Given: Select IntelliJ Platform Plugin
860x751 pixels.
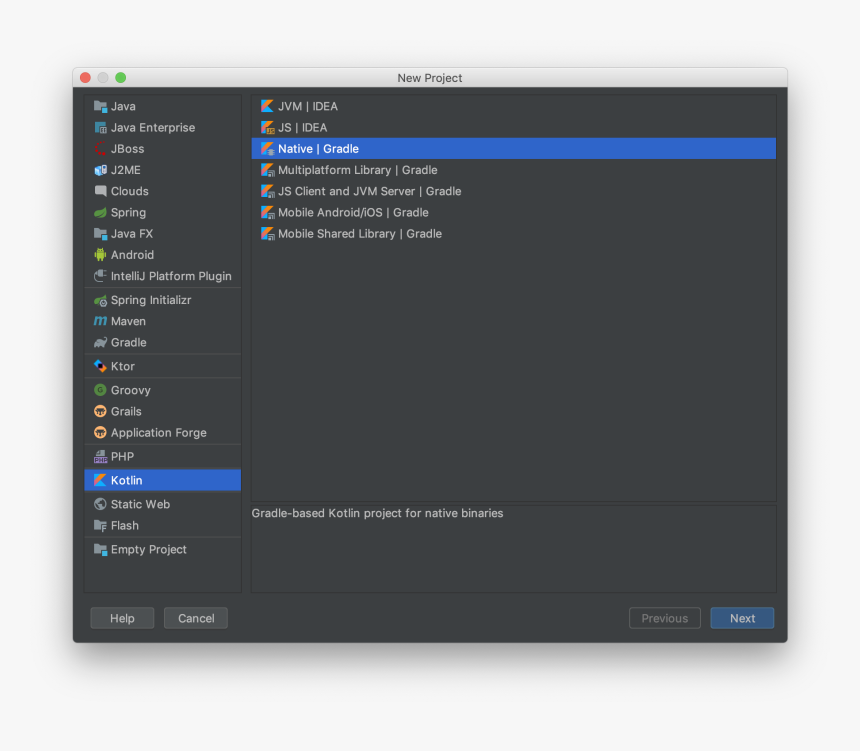Looking at the screenshot, I should [163, 276].
